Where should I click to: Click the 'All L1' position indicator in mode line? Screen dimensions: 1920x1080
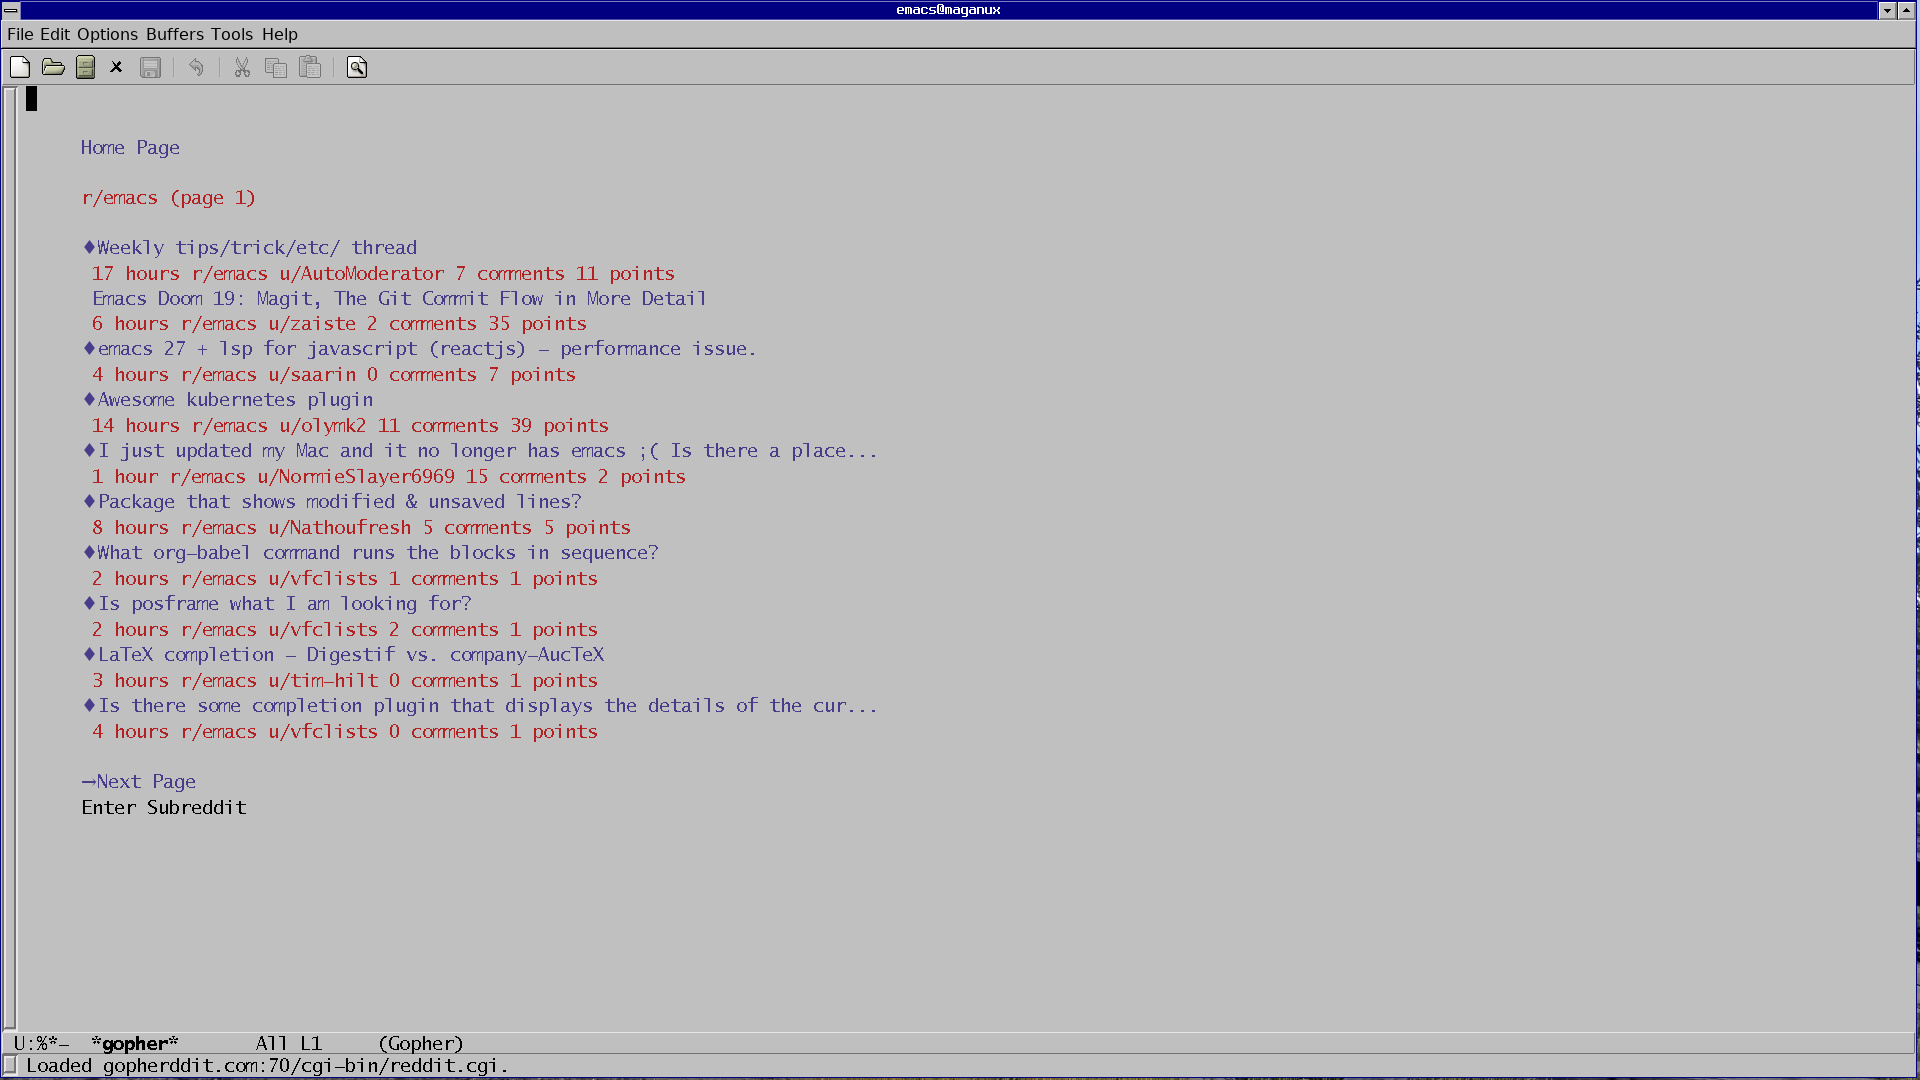[289, 1044]
